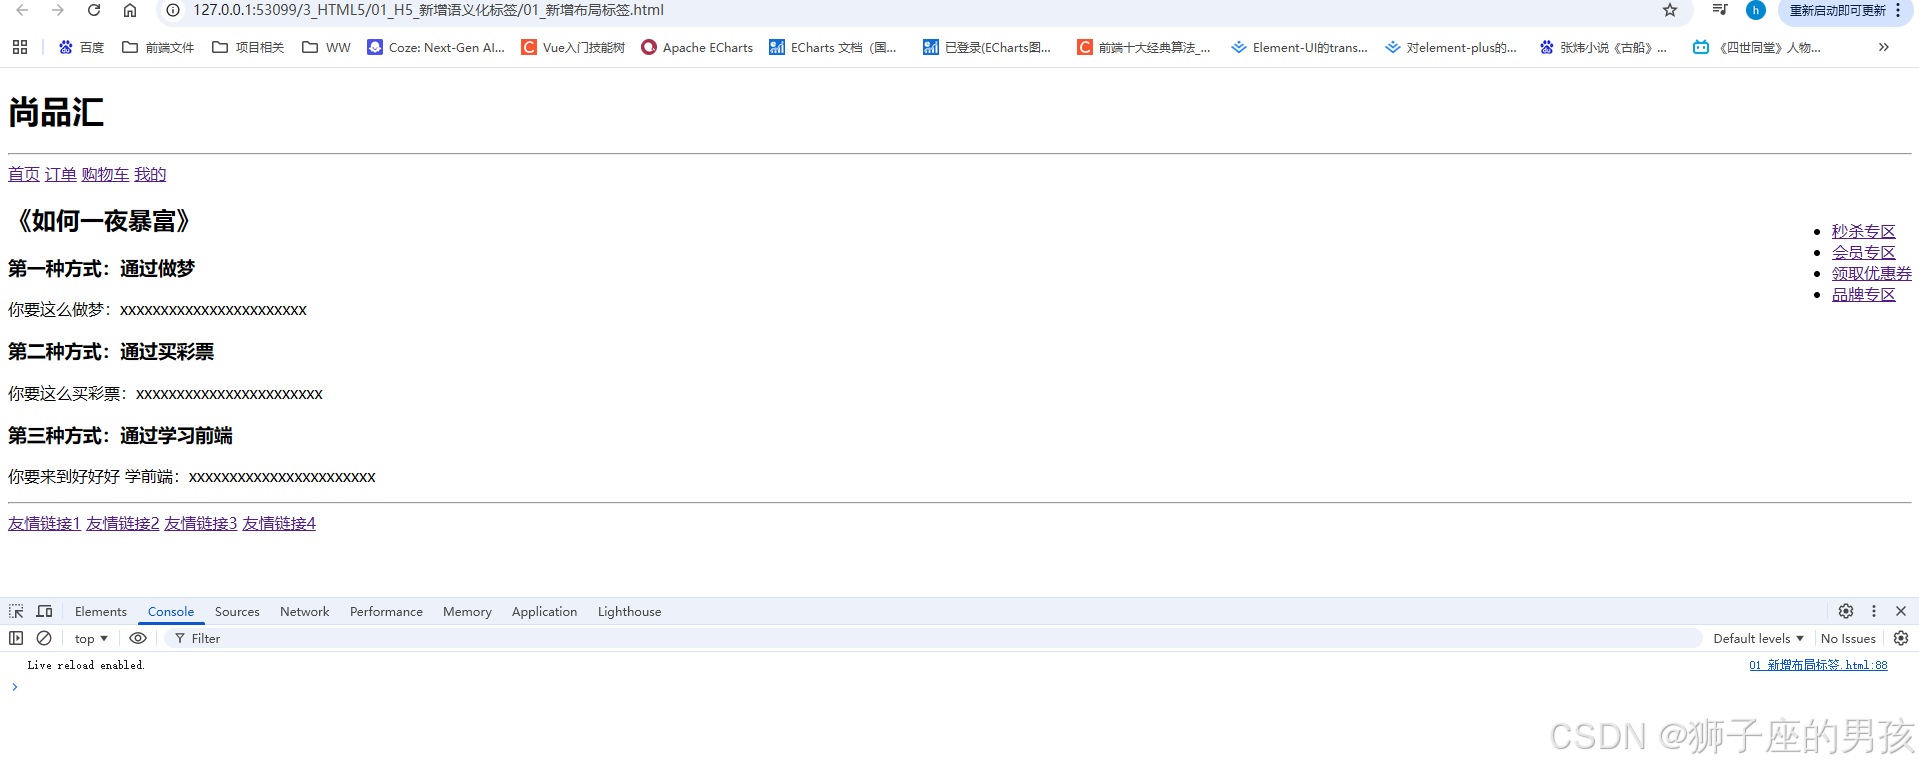This screenshot has width=1919, height=768.
Task: Open the Coze Next-Gen AI bookmark
Action: (435, 47)
